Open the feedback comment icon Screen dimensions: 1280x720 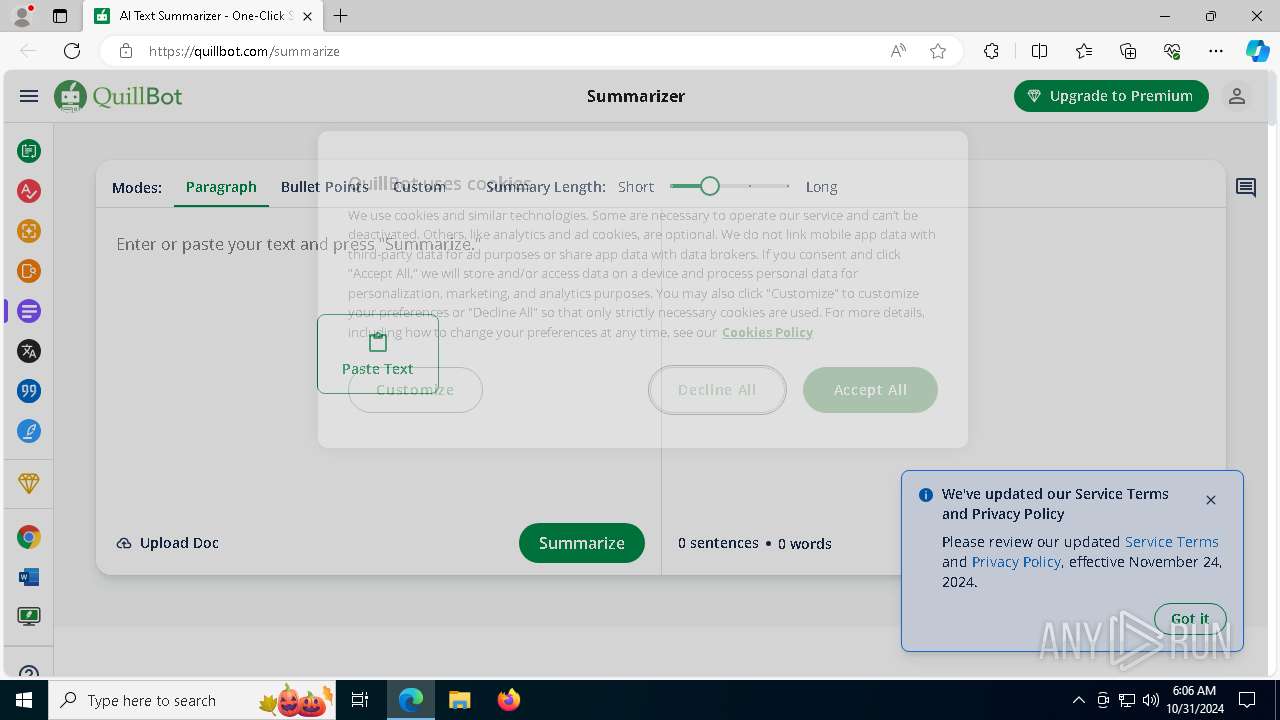pos(1246,187)
